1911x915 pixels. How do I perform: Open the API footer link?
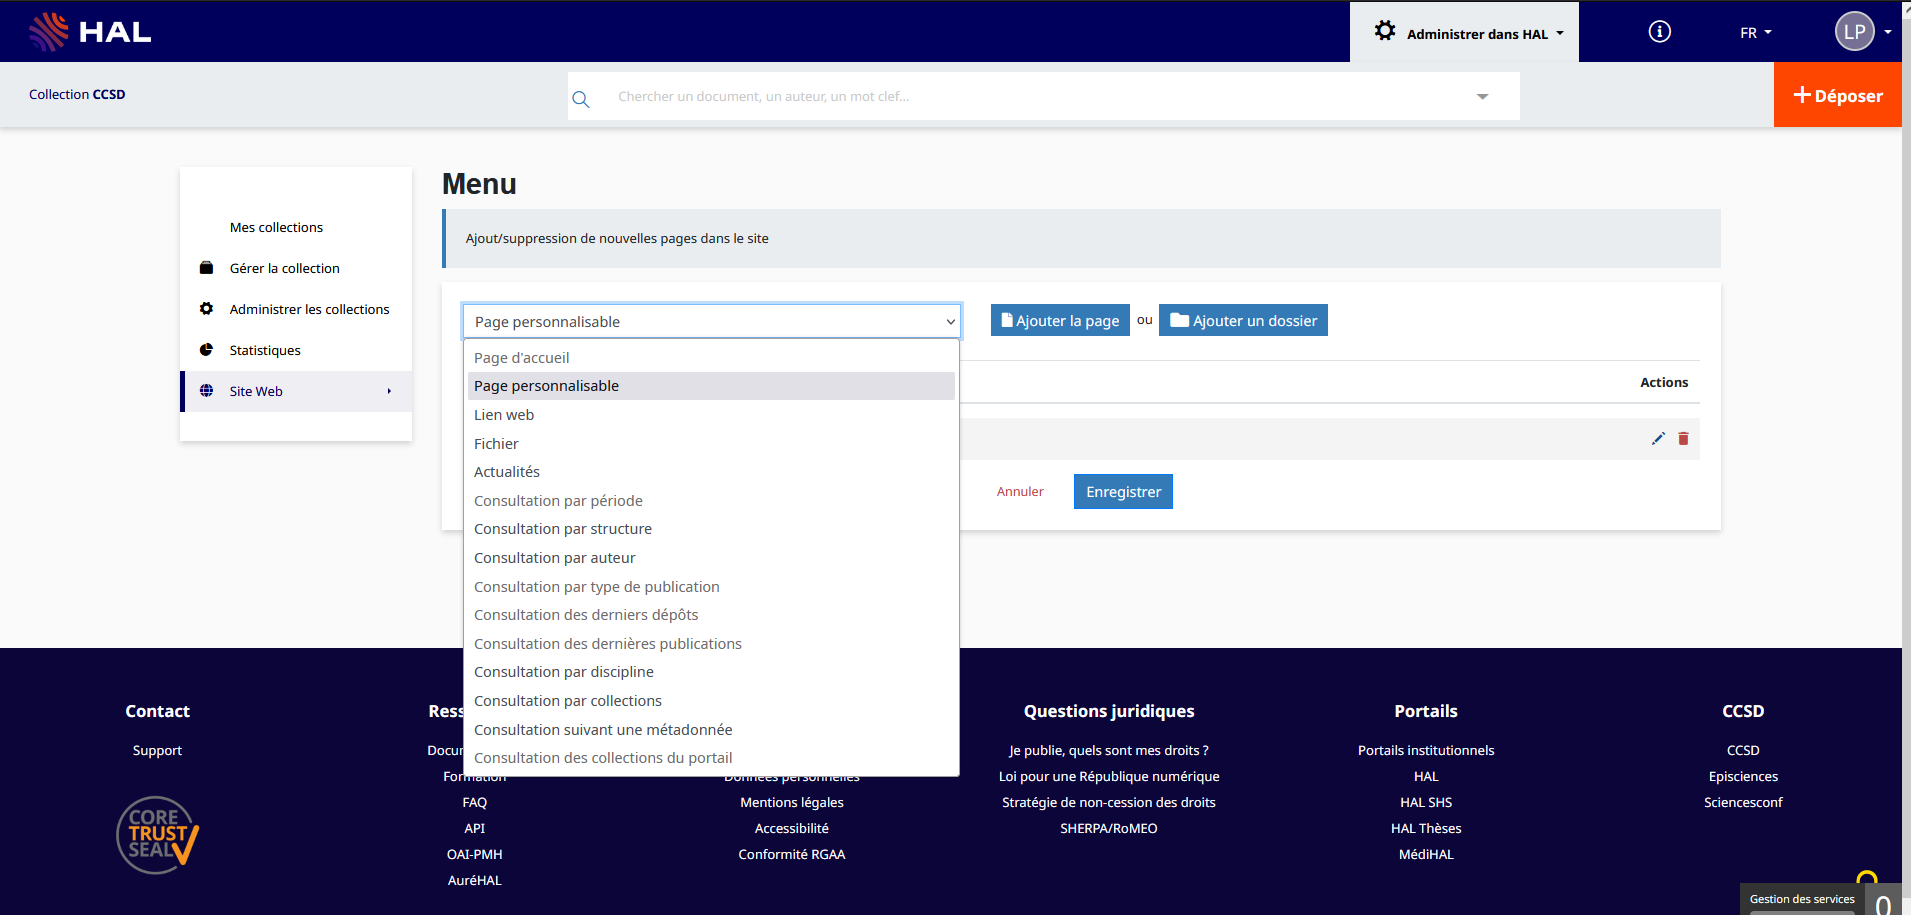(x=475, y=828)
